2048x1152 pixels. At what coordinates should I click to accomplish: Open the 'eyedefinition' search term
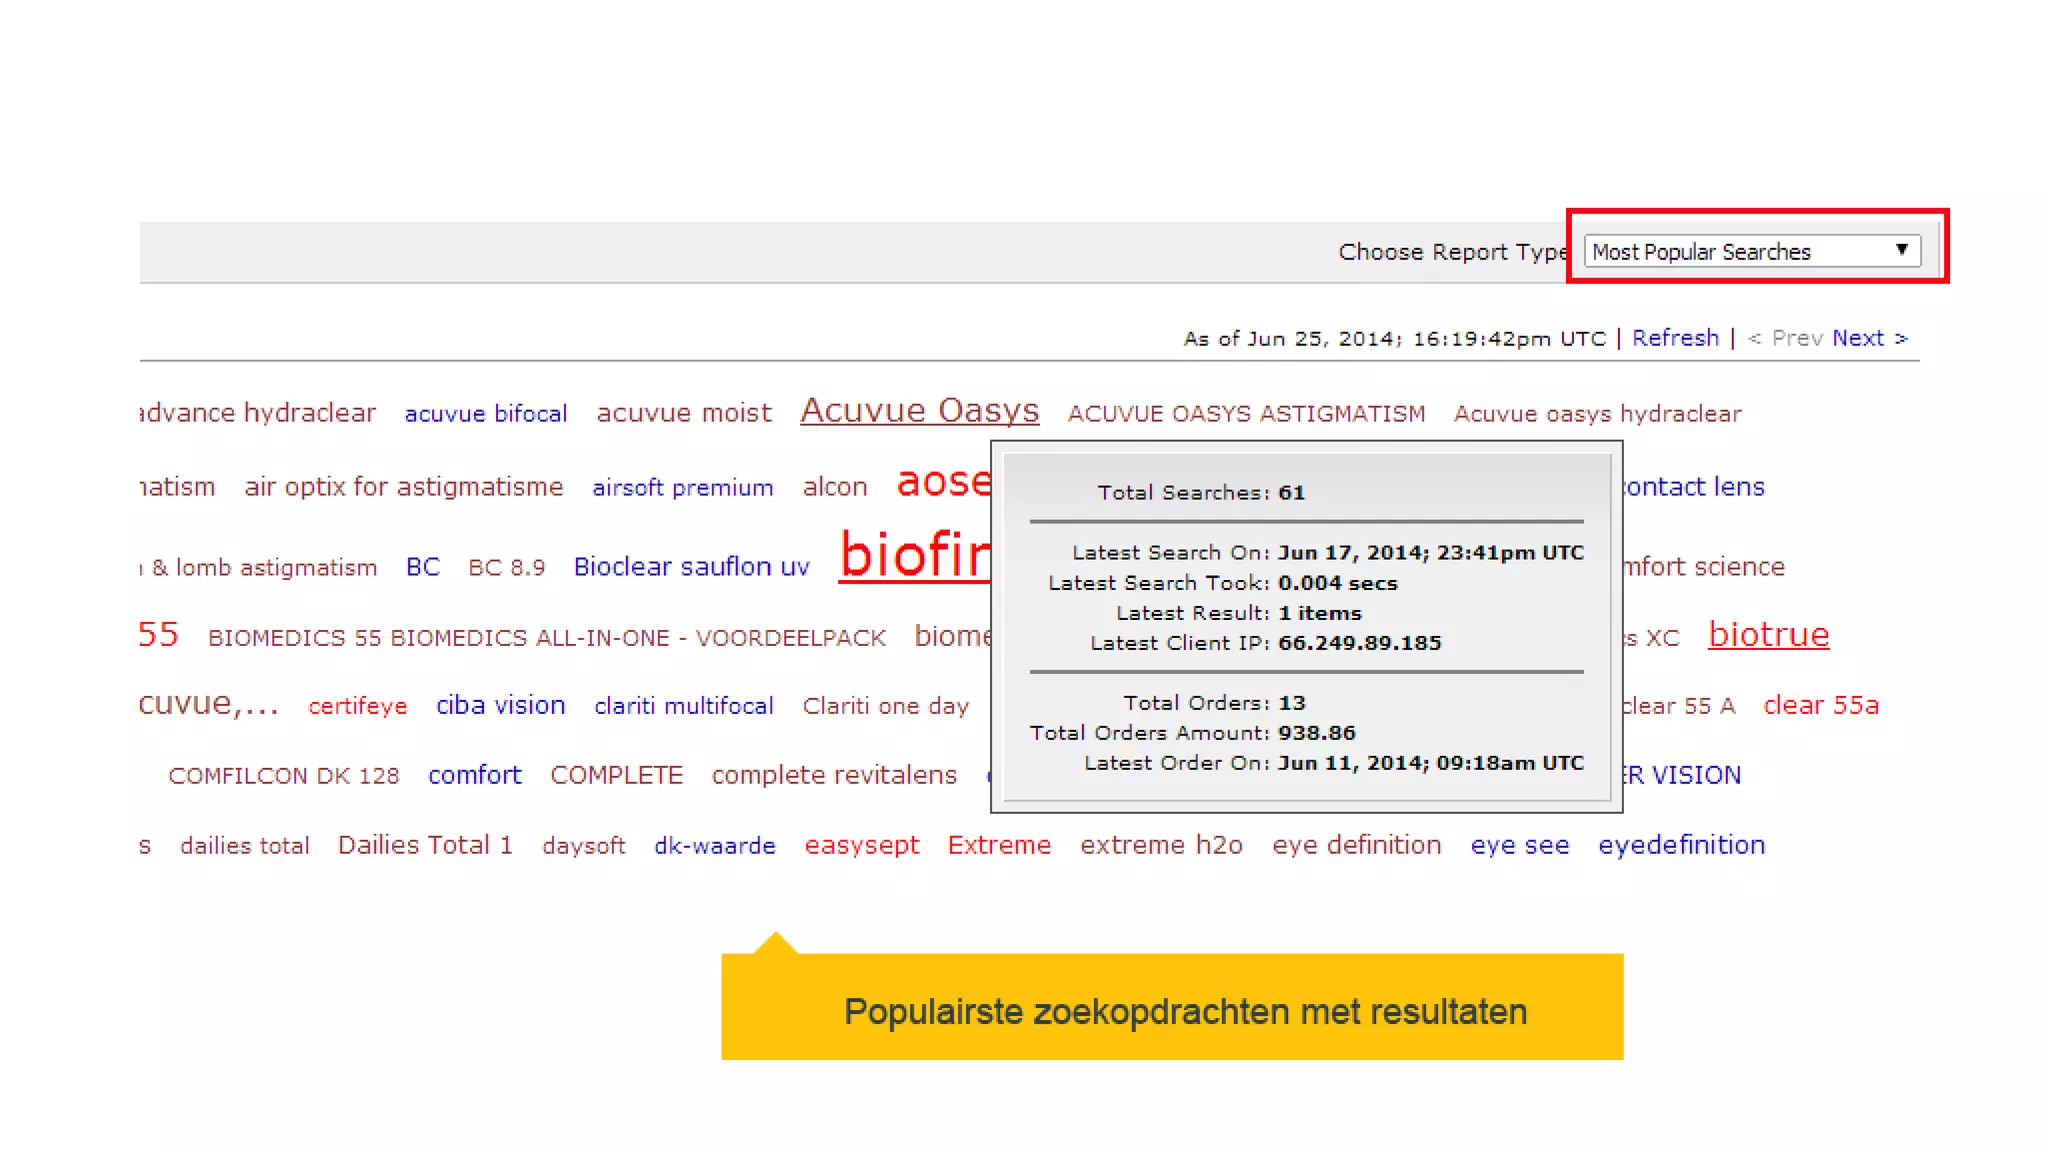point(1681,845)
